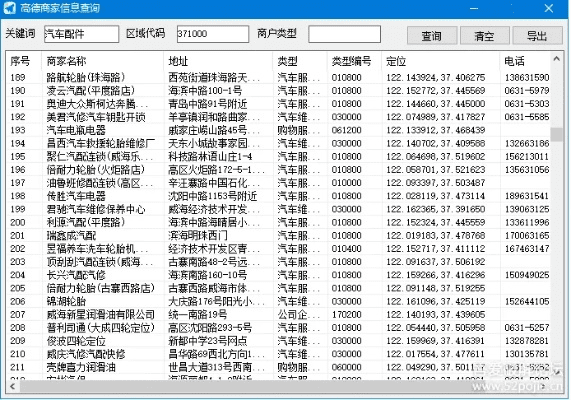Click the 清空 clear button
This screenshot has width=571, height=400.
[484, 36]
